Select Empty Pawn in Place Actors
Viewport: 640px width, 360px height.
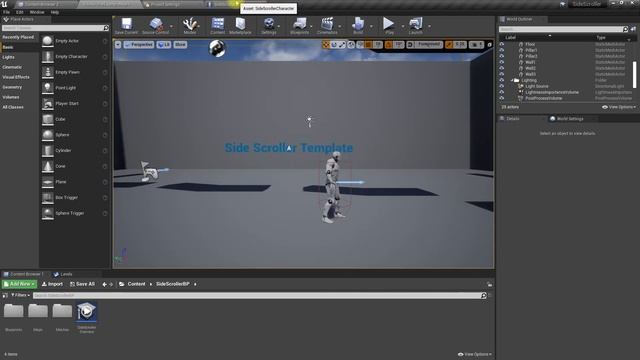[75, 72]
